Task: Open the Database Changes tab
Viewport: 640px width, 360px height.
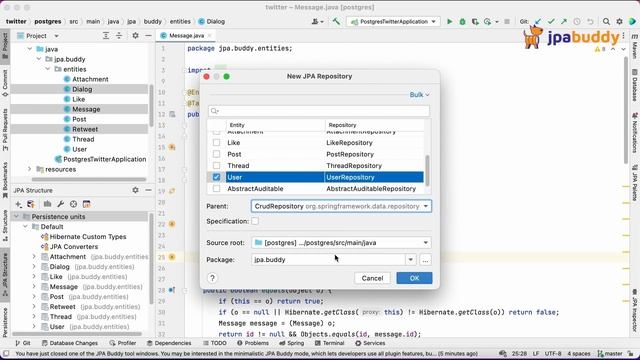Action: pyautogui.click(x=70, y=343)
